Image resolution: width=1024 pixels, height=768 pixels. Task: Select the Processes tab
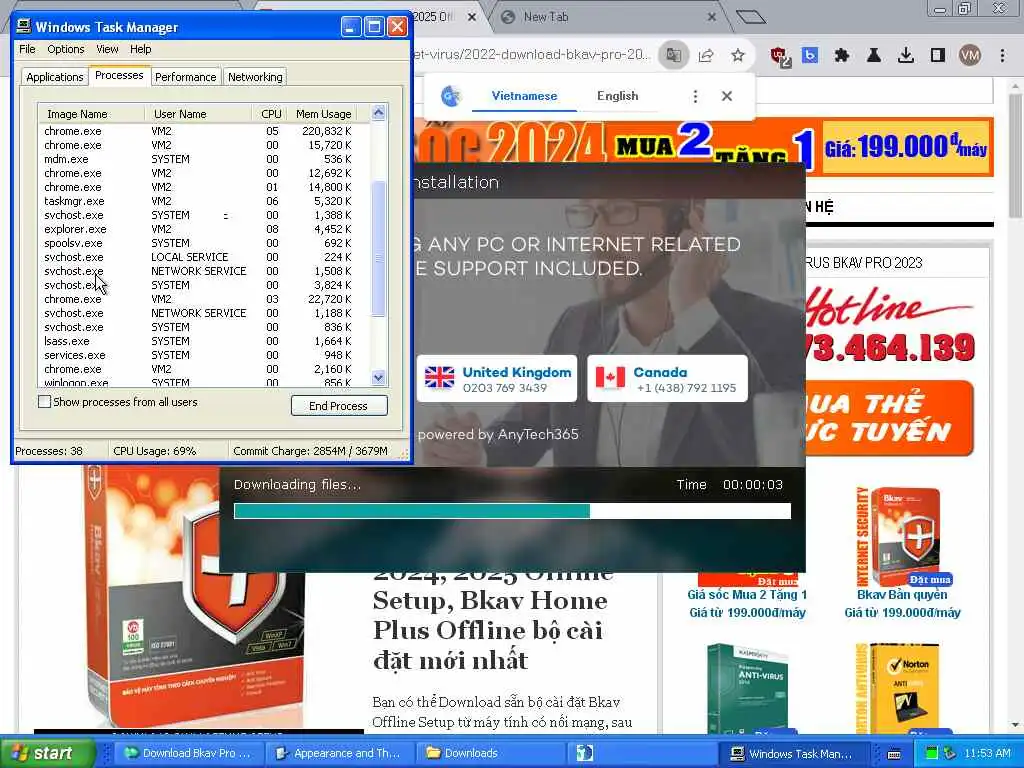(x=119, y=75)
